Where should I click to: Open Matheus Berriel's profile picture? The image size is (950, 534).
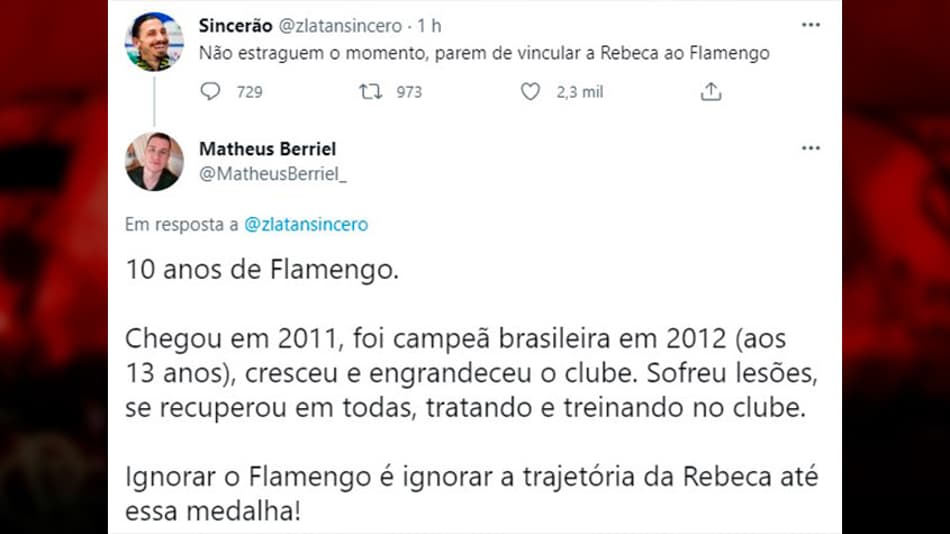[x=154, y=161]
